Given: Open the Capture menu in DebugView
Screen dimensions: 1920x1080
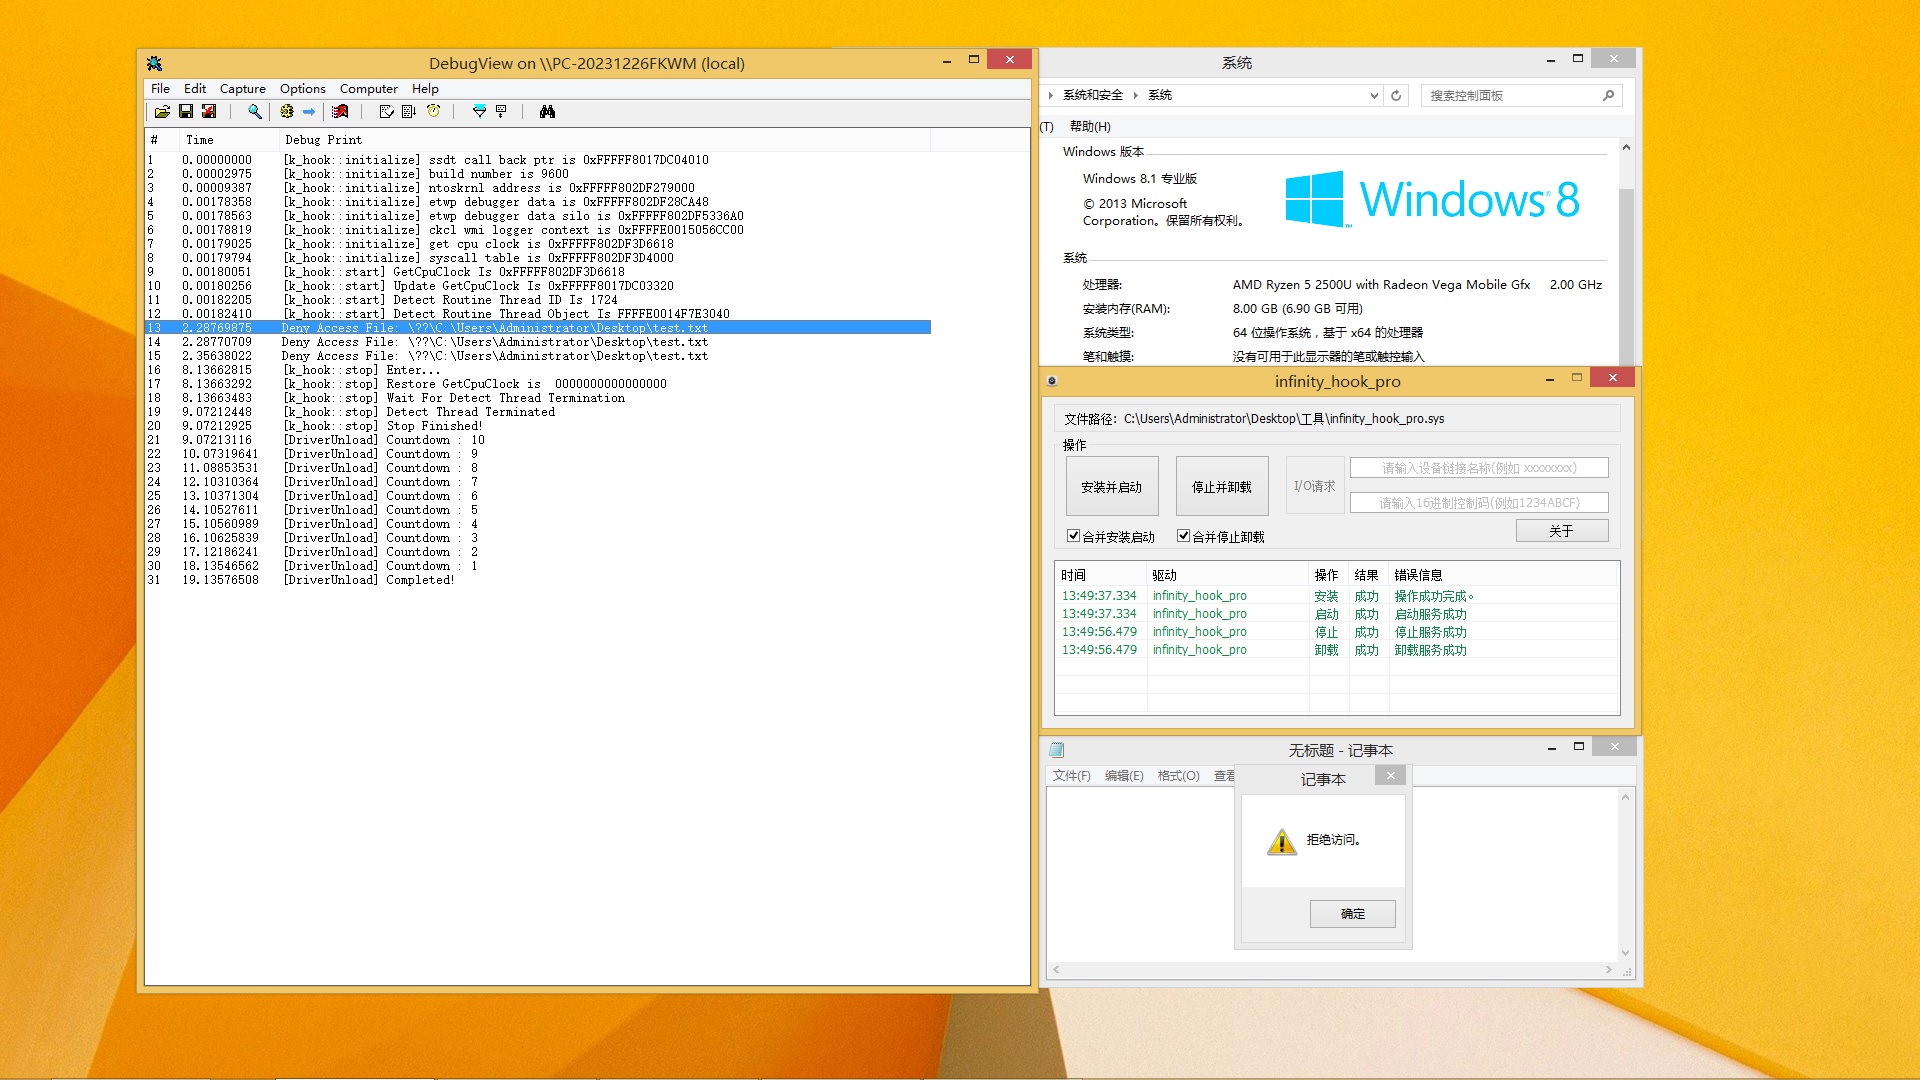Looking at the screenshot, I should 242,89.
